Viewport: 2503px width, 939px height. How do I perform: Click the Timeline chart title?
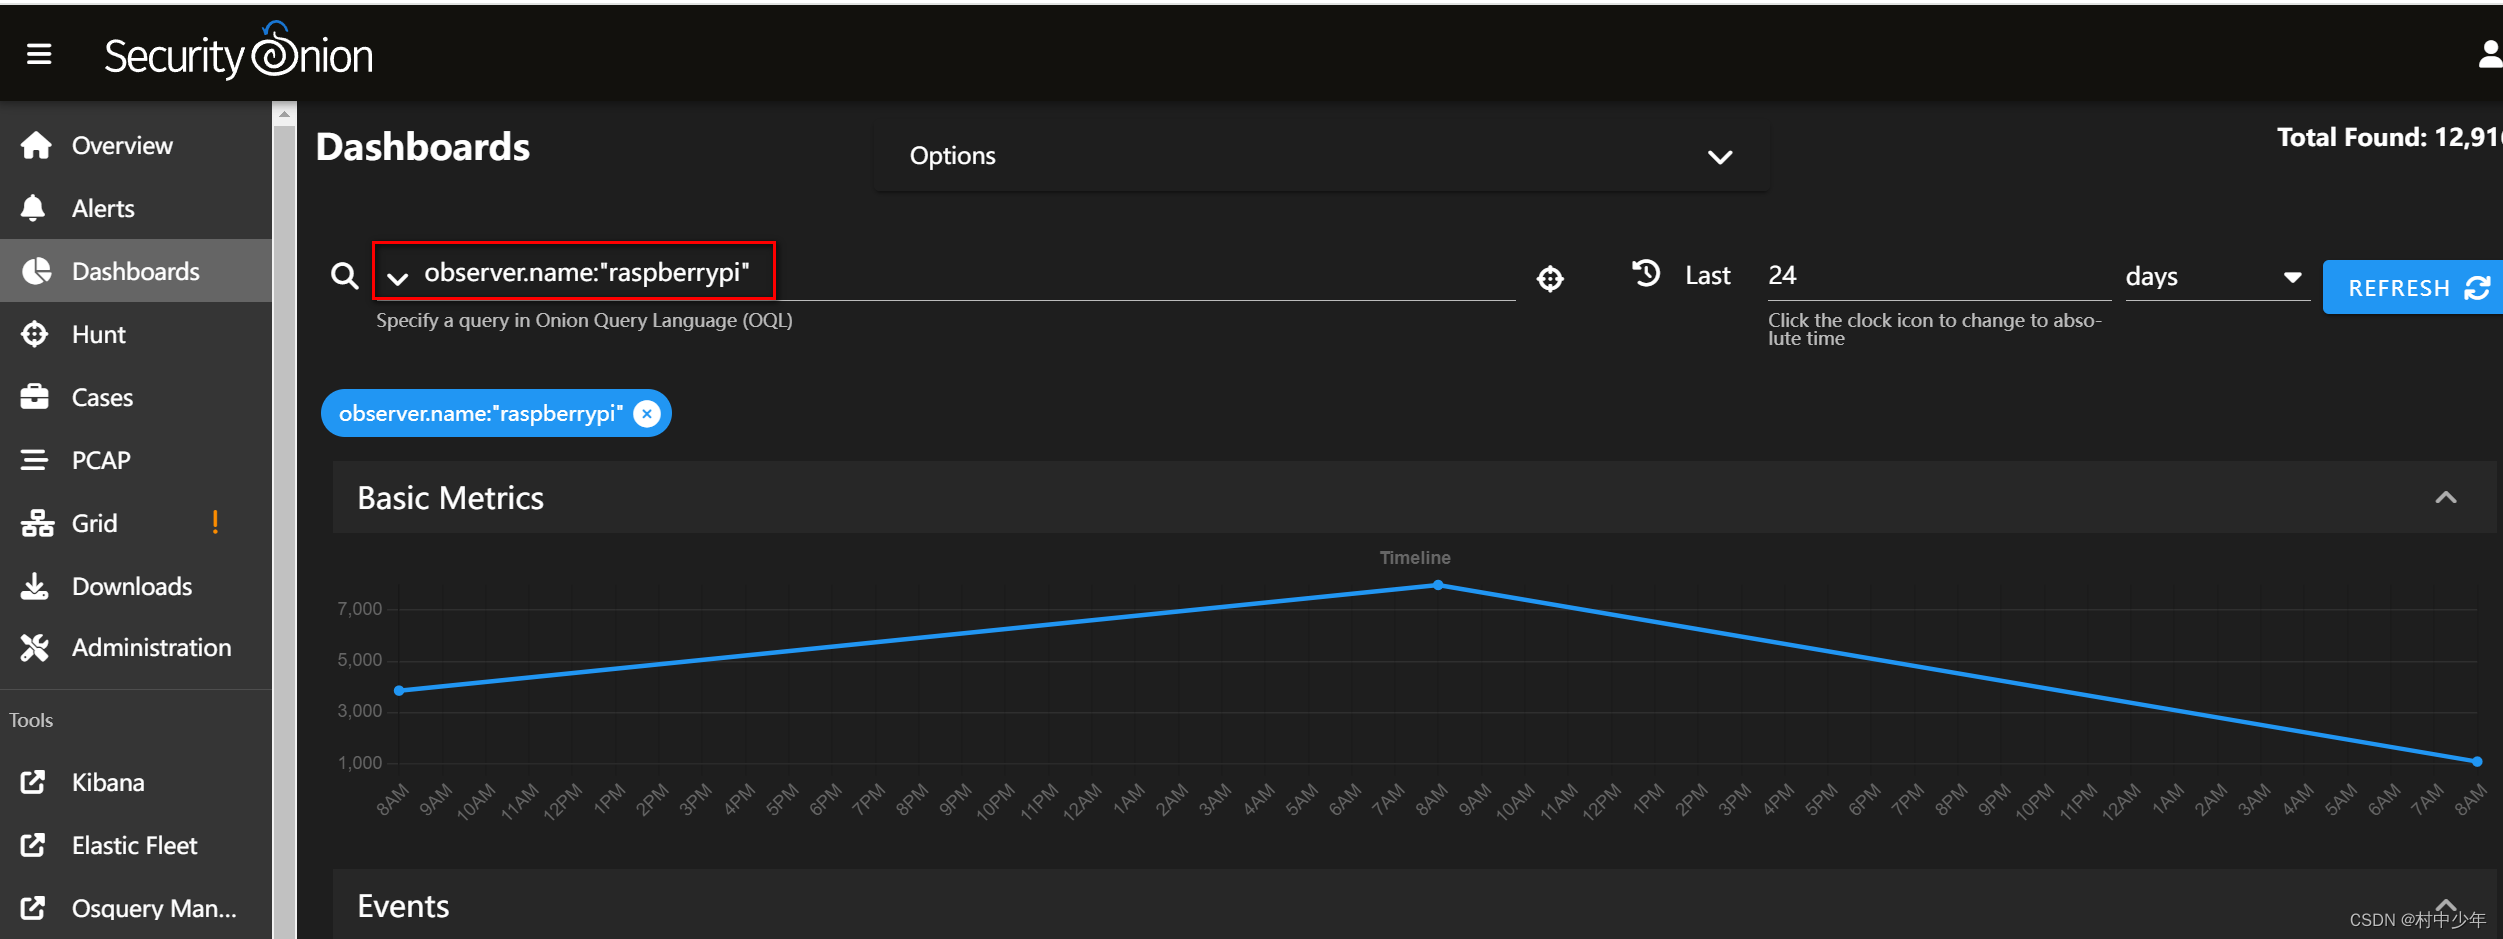1415,557
